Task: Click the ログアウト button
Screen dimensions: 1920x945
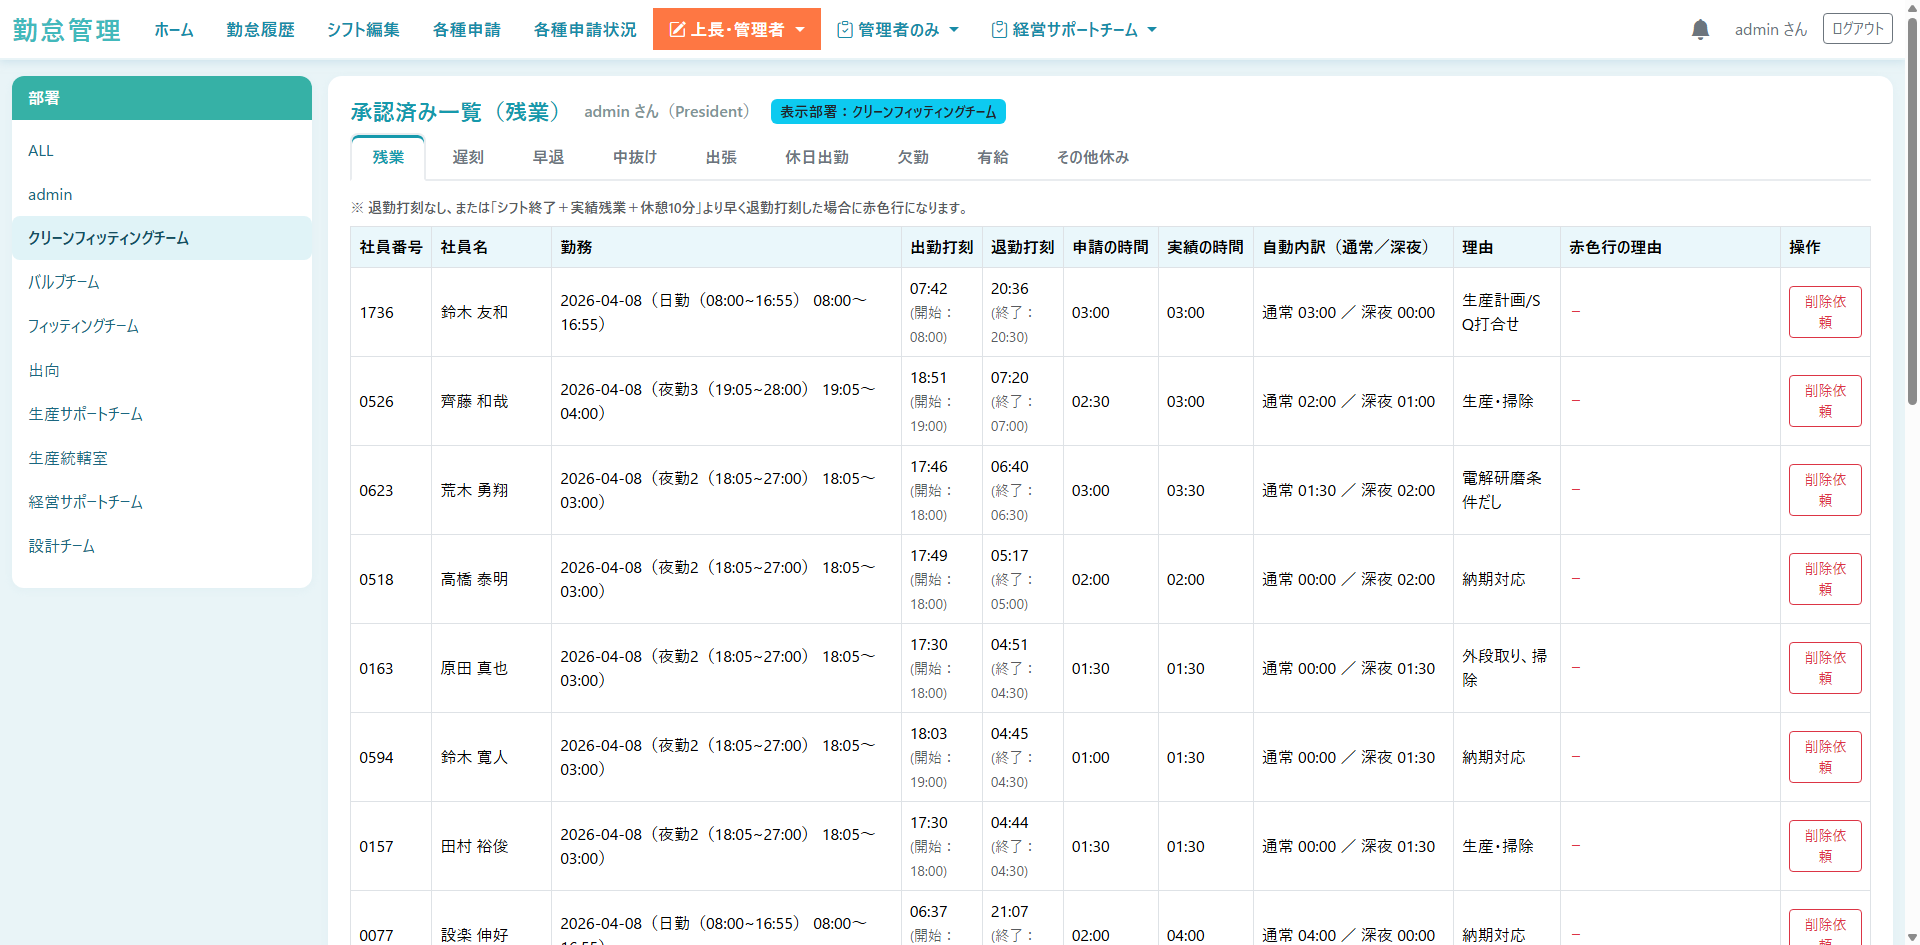Action: 1858,29
